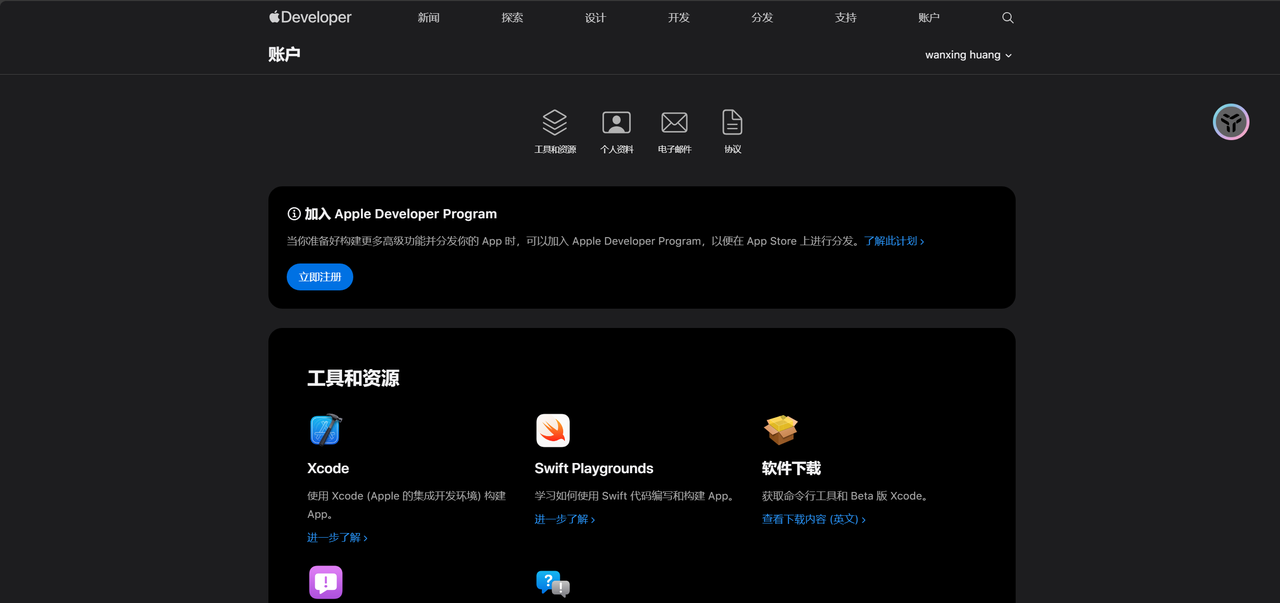
Task: Click the 软件下载 package box icon
Action: [x=781, y=430]
